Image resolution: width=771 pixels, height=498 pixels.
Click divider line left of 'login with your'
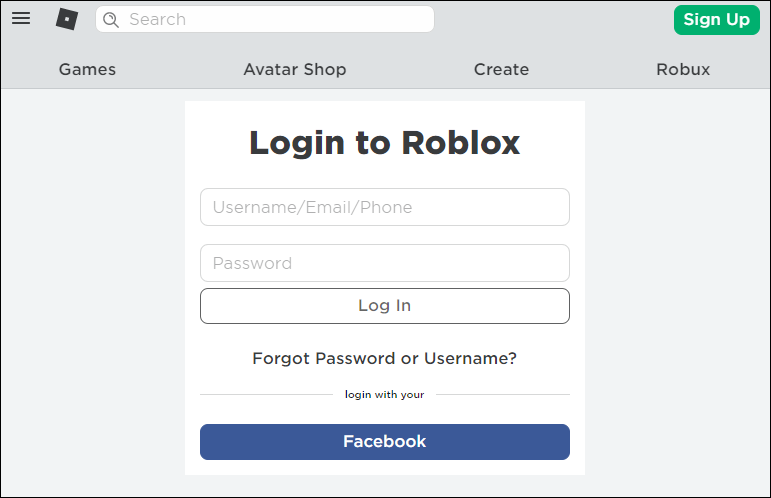266,395
